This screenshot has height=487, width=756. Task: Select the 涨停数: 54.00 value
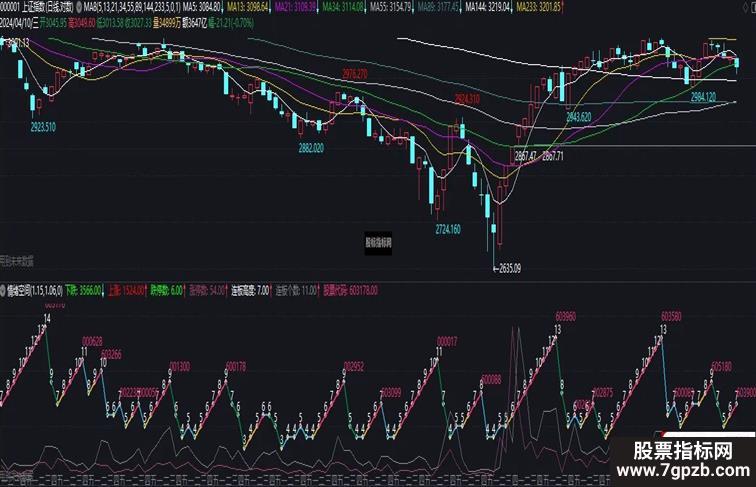[207, 291]
